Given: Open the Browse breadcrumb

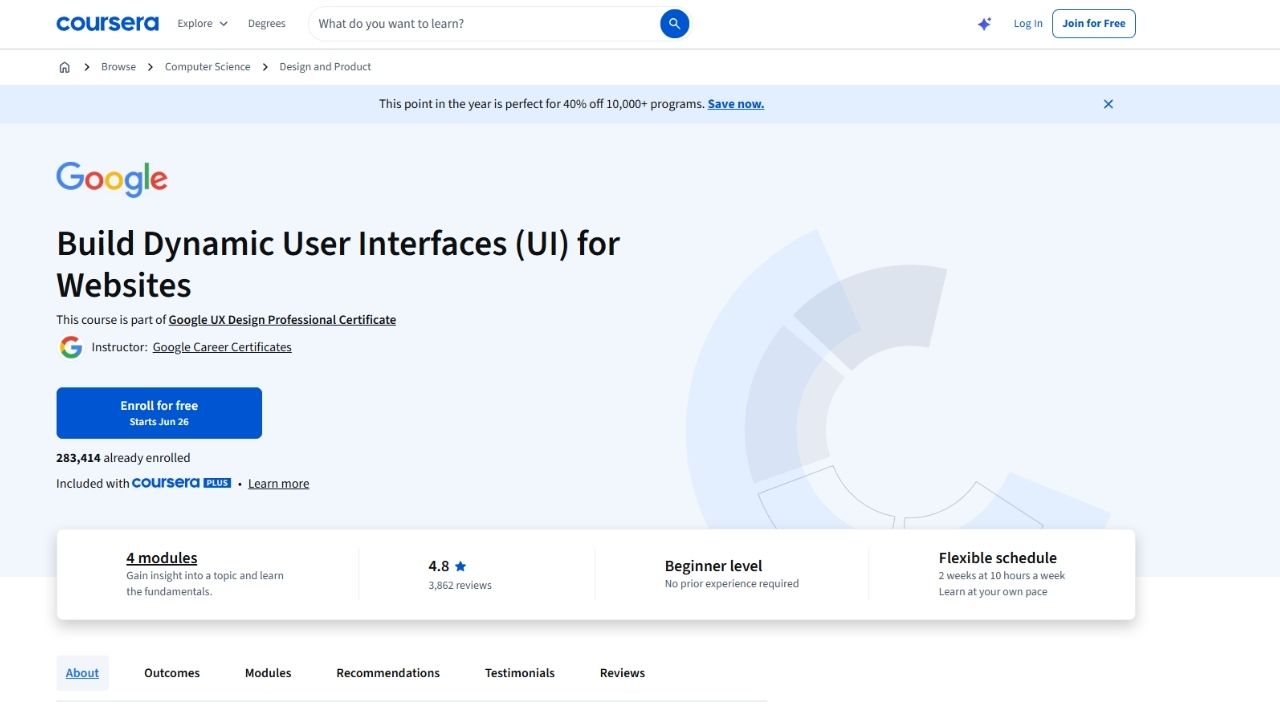Looking at the screenshot, I should pos(118,67).
